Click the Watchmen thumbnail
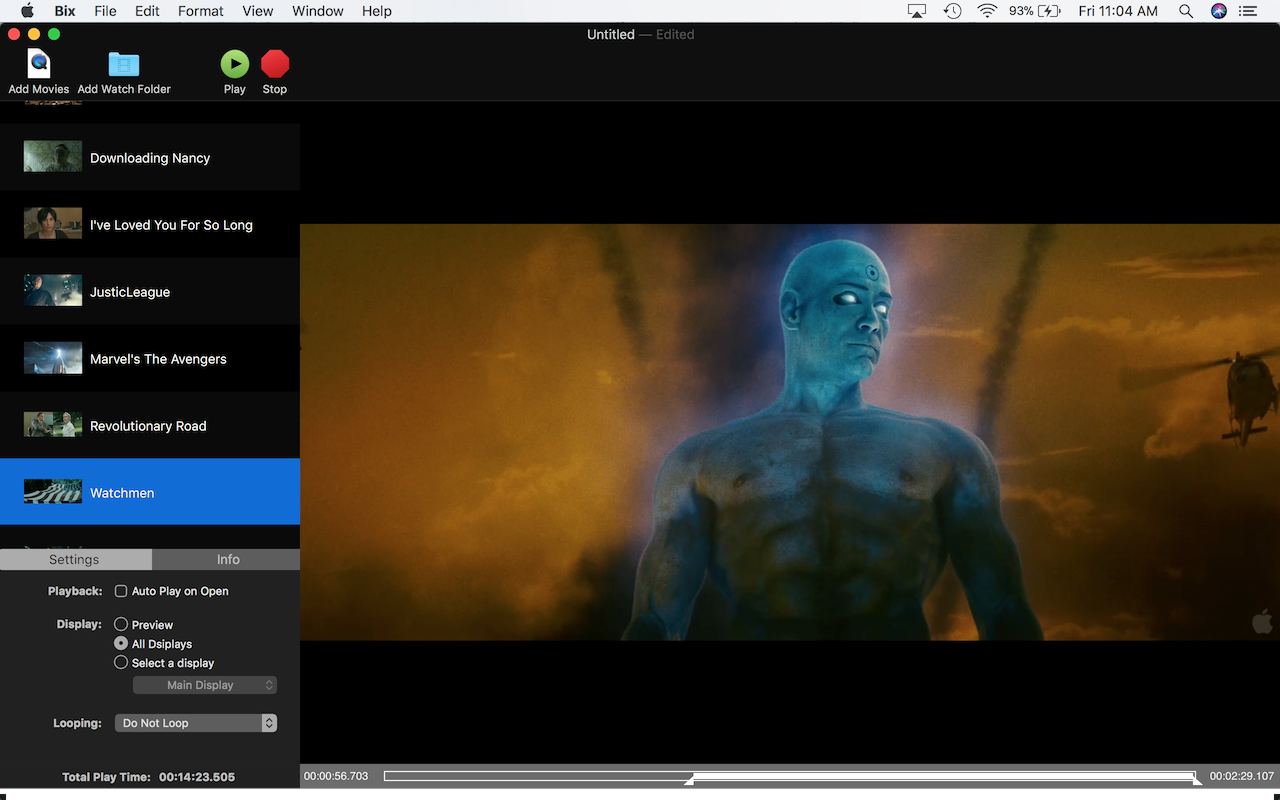The height and width of the screenshot is (800, 1280). click(x=53, y=492)
